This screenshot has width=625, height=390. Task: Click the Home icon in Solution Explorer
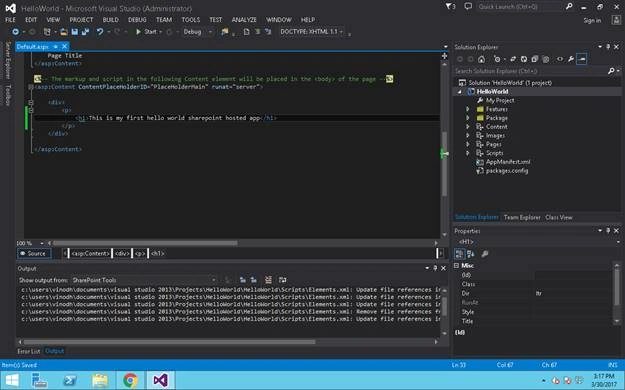(482, 59)
